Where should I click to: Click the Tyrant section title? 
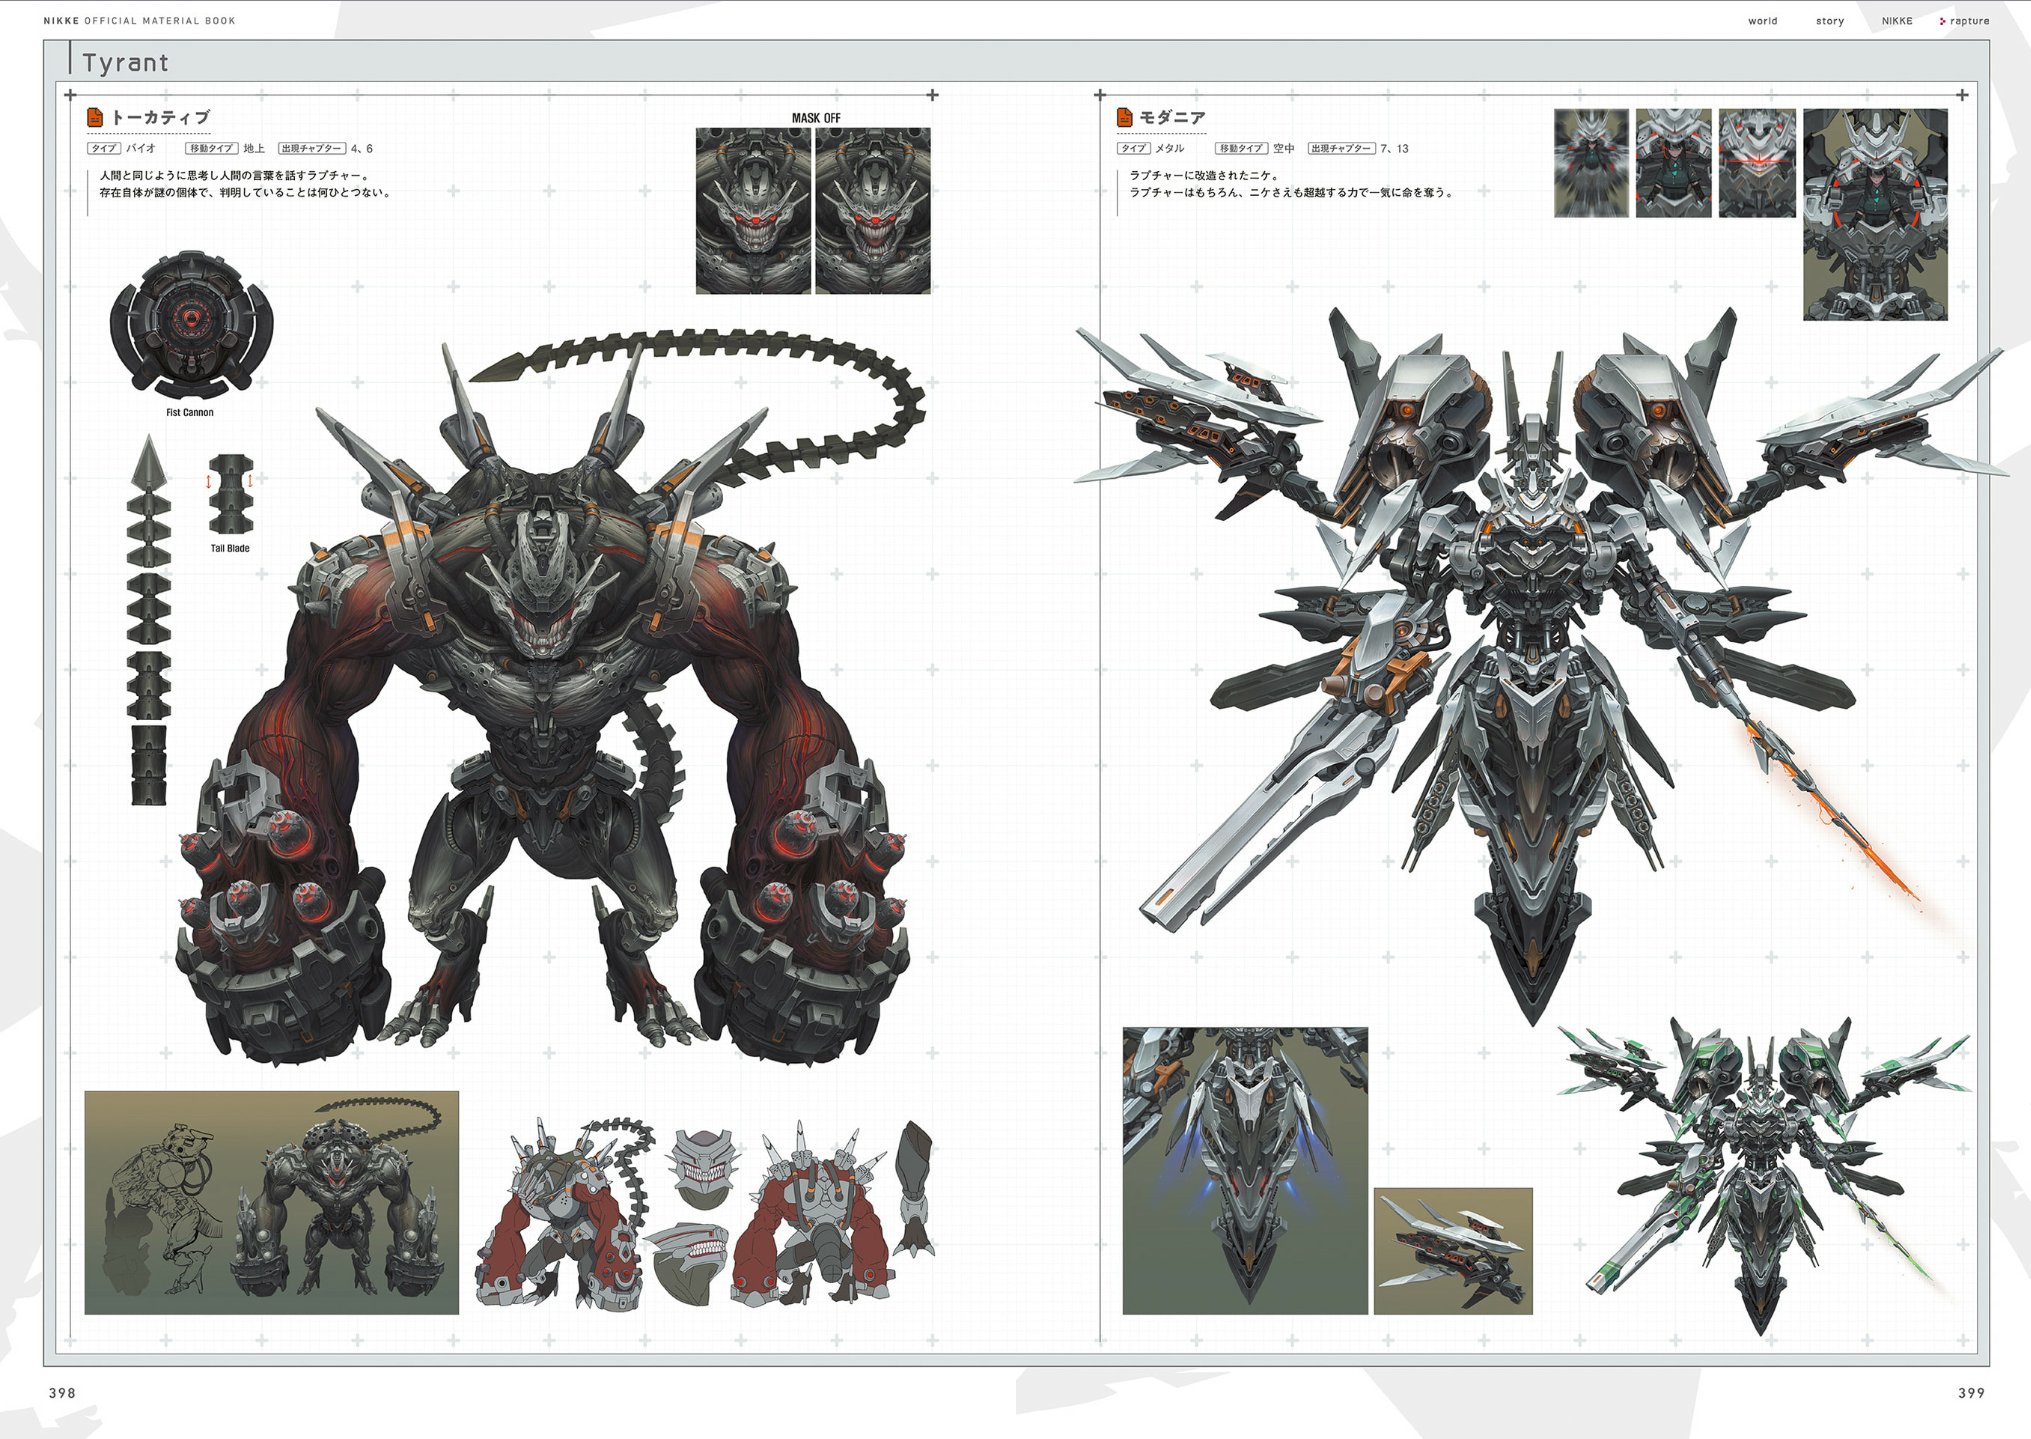126,63
